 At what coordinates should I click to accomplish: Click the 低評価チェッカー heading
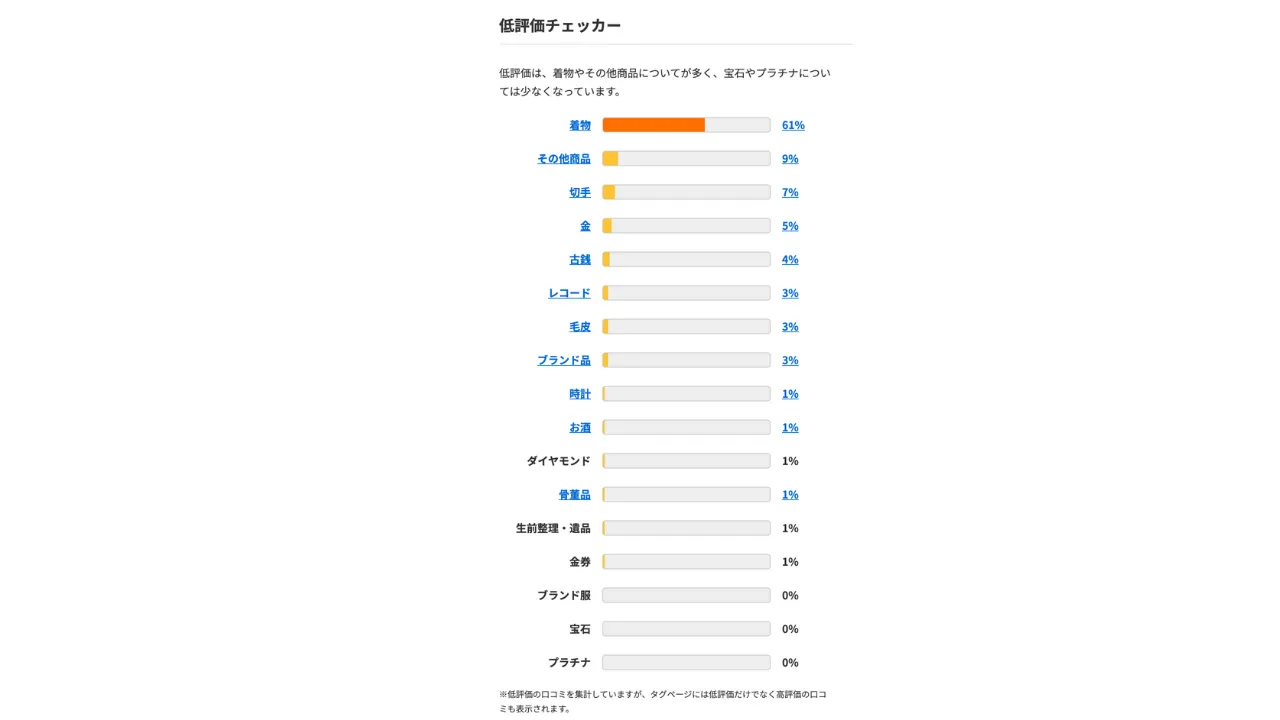point(560,26)
